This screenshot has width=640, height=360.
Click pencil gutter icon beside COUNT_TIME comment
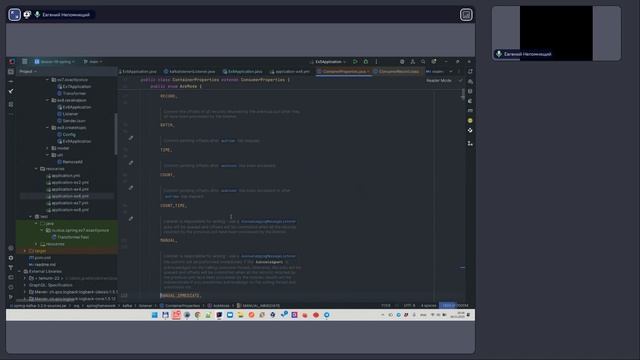click(x=131, y=188)
